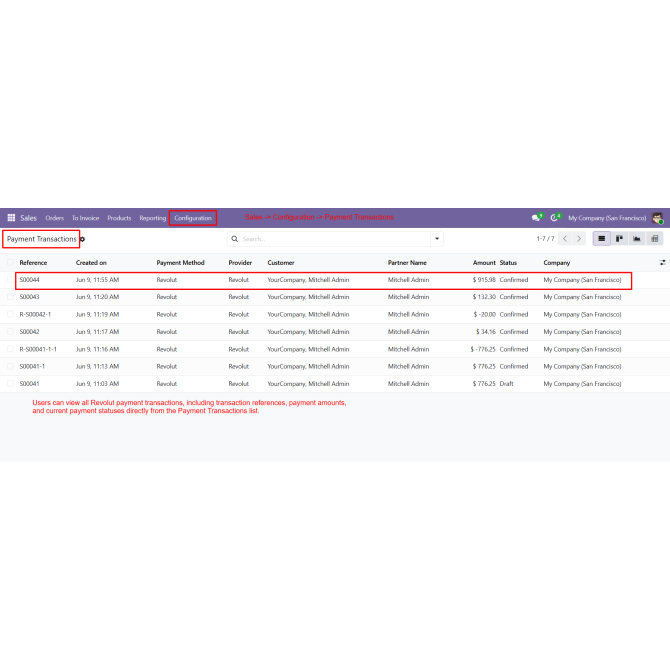Switch to graph view
The width and height of the screenshot is (670, 670).
(x=637, y=239)
